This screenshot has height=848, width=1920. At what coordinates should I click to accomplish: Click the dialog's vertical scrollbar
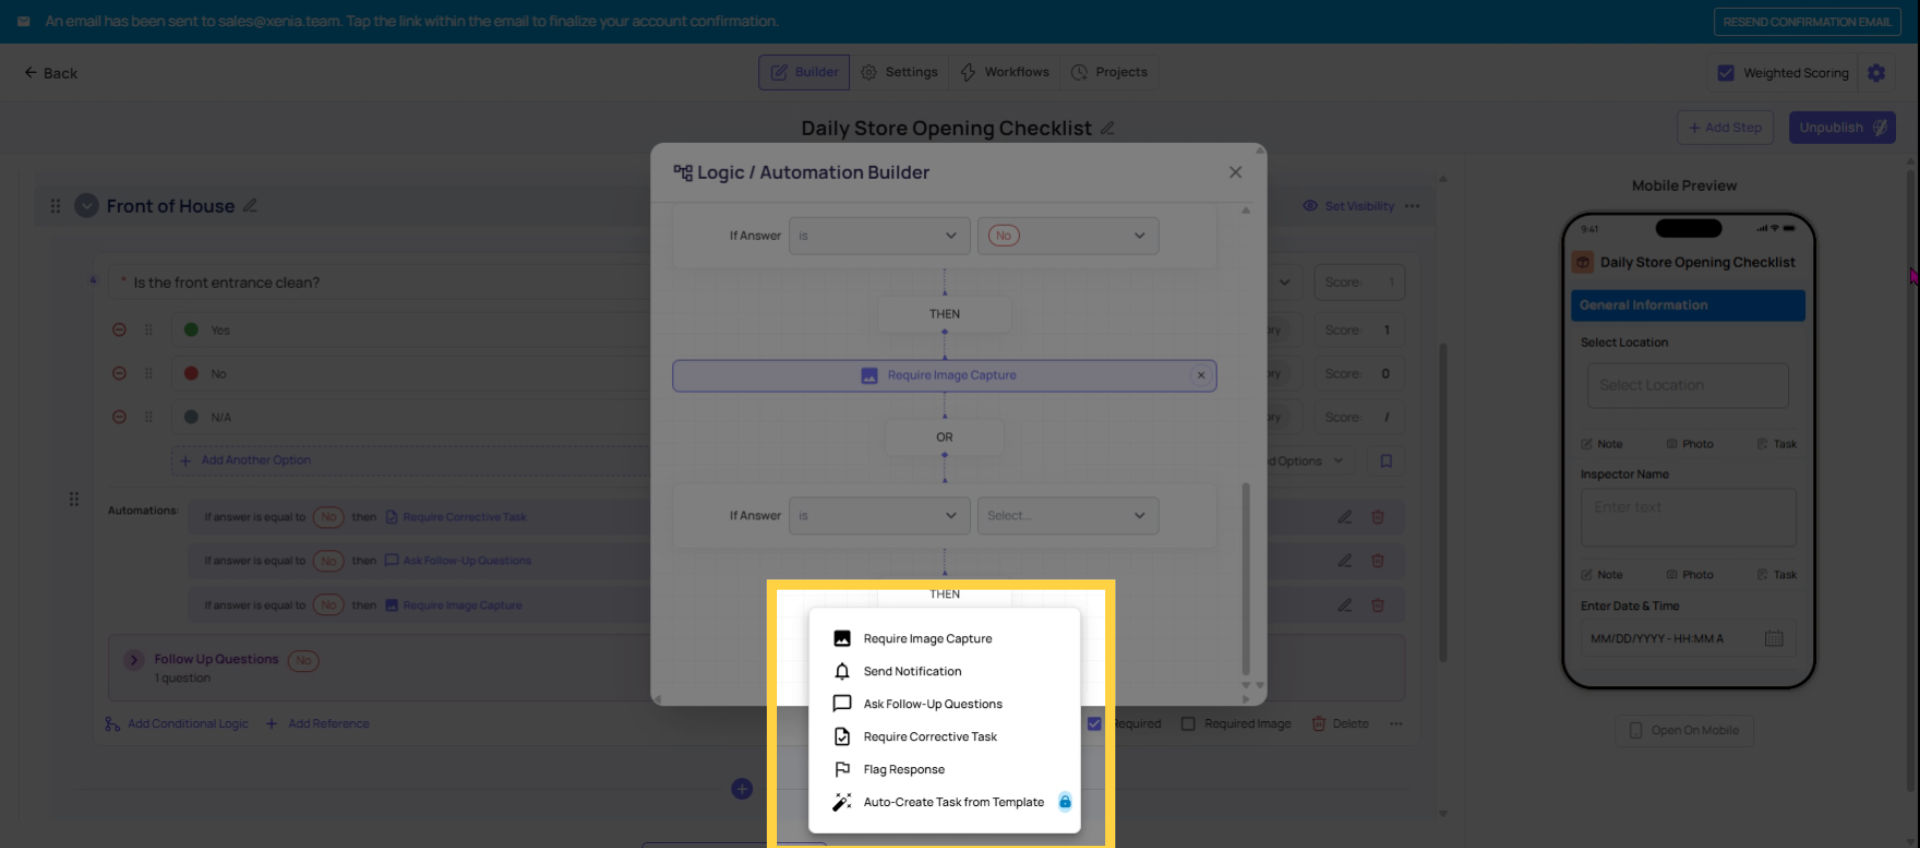(x=1246, y=580)
